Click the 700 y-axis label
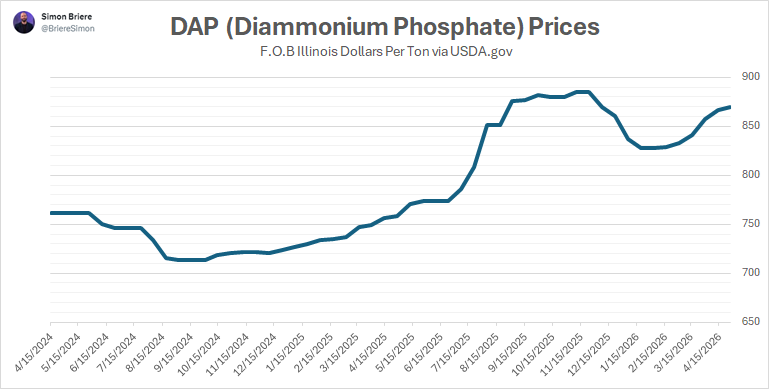The height and width of the screenshot is (389, 769). tap(748, 273)
